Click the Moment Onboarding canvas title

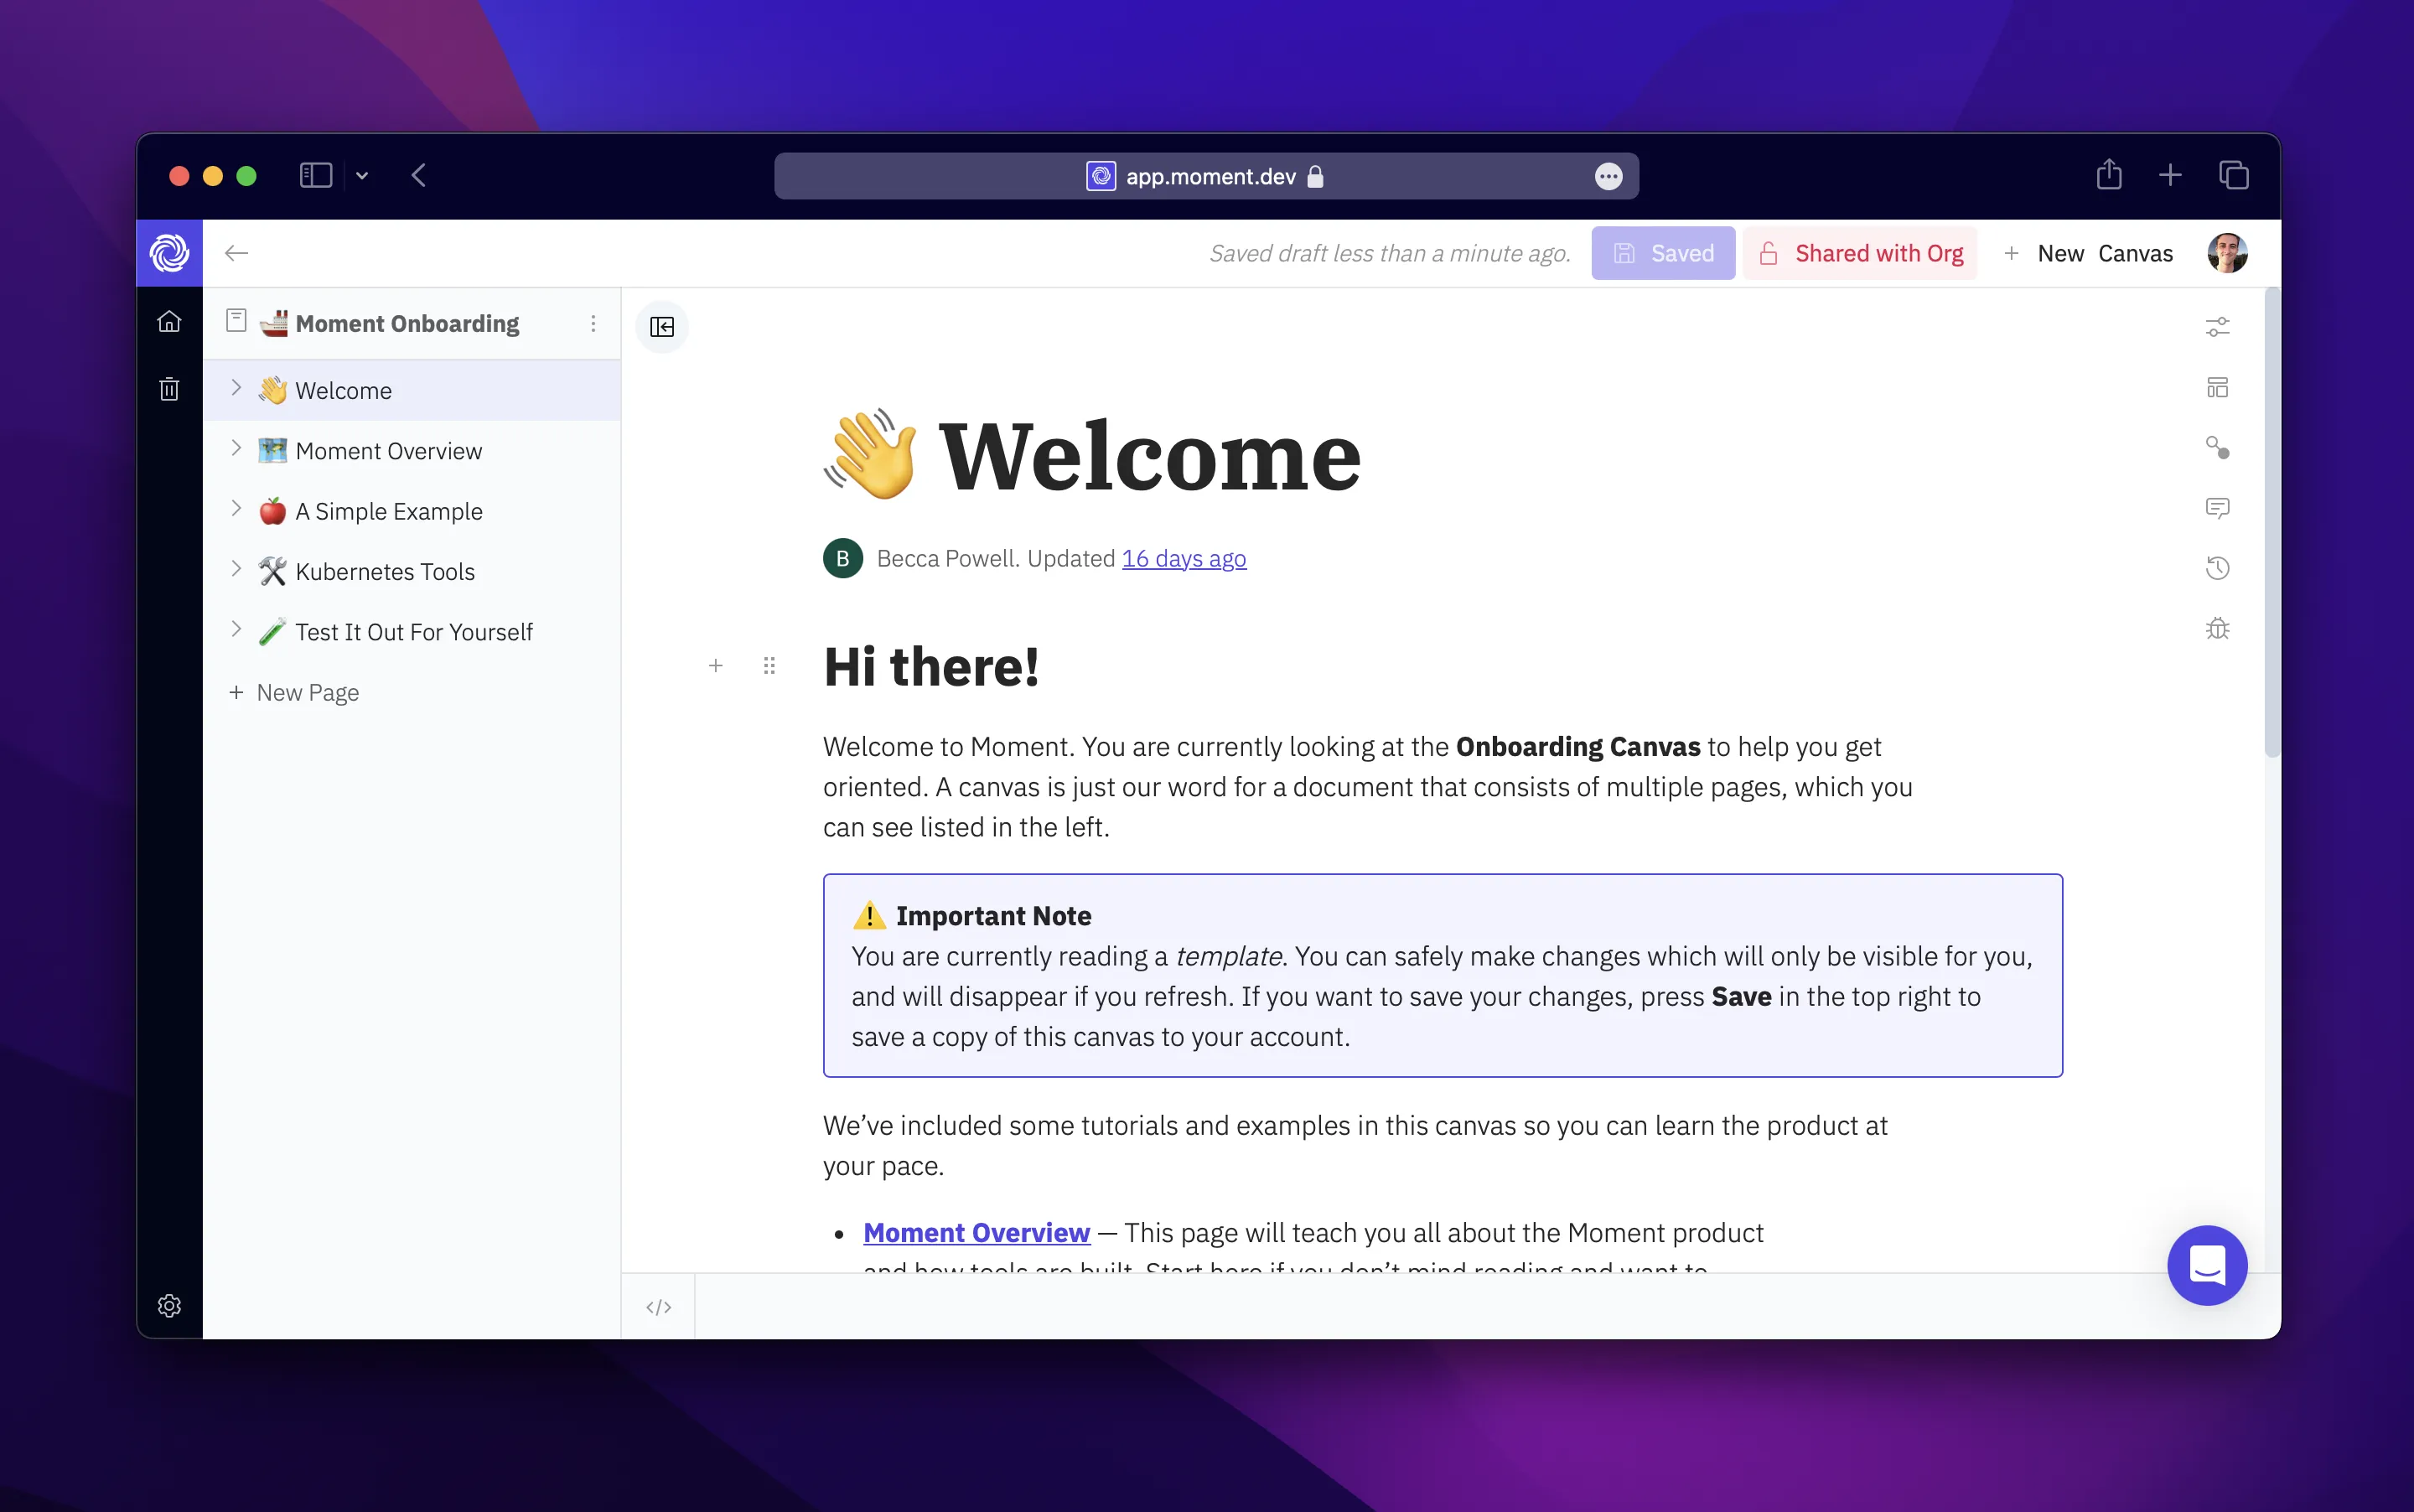click(407, 324)
